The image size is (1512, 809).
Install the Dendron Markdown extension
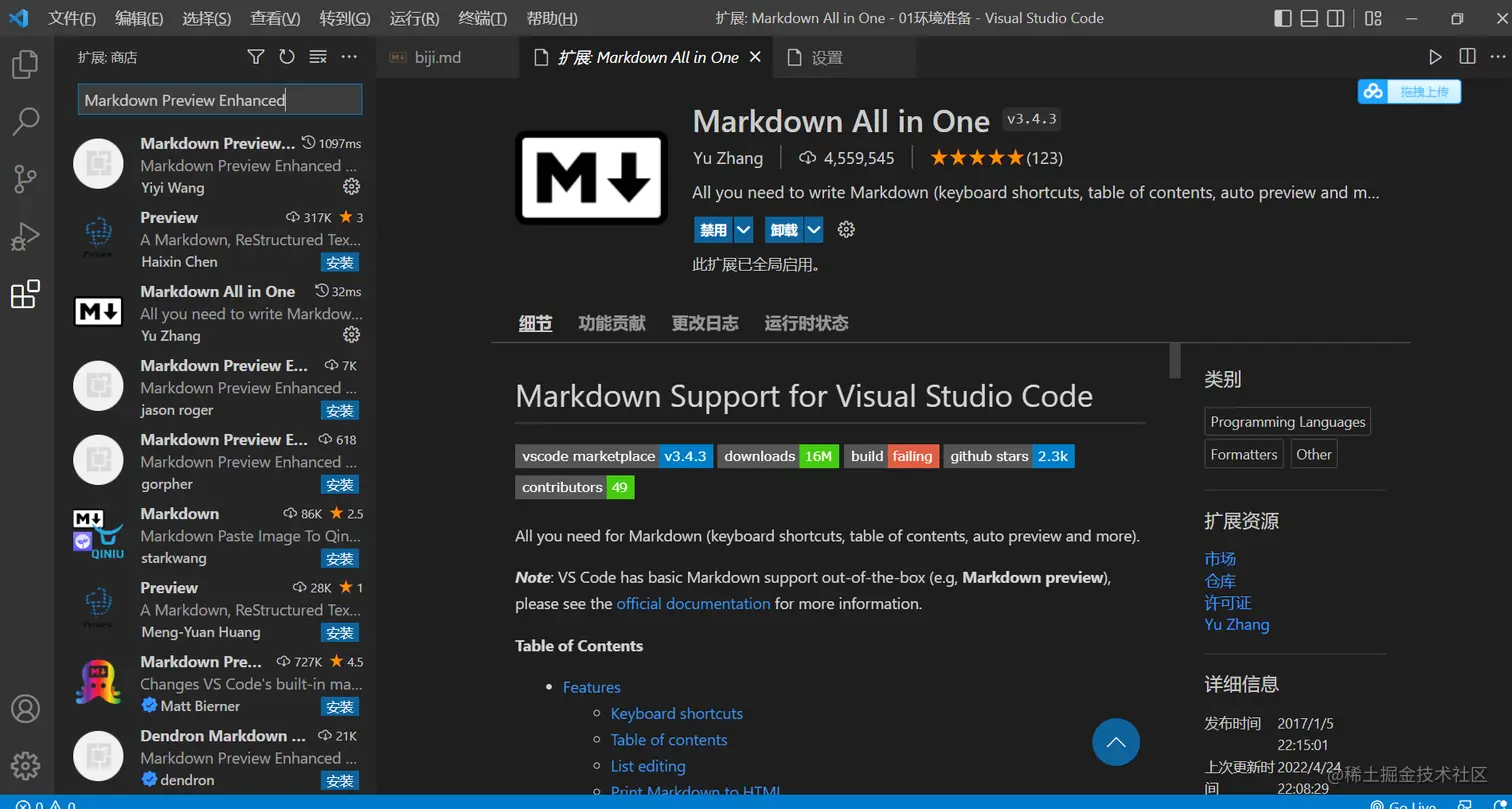click(x=340, y=781)
